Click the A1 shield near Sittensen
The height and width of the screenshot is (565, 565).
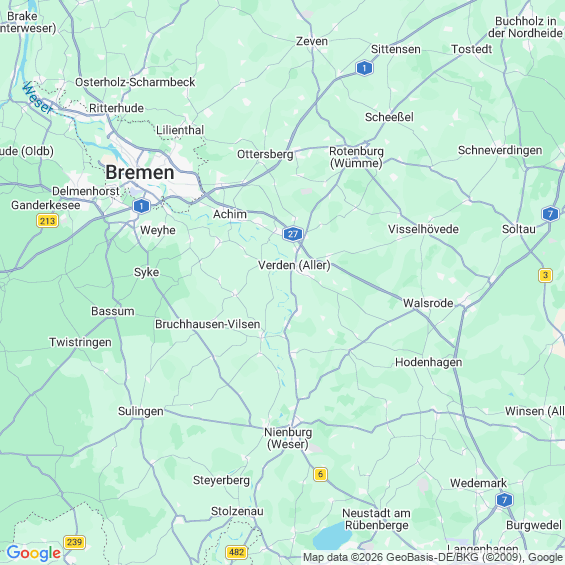[x=364, y=68]
